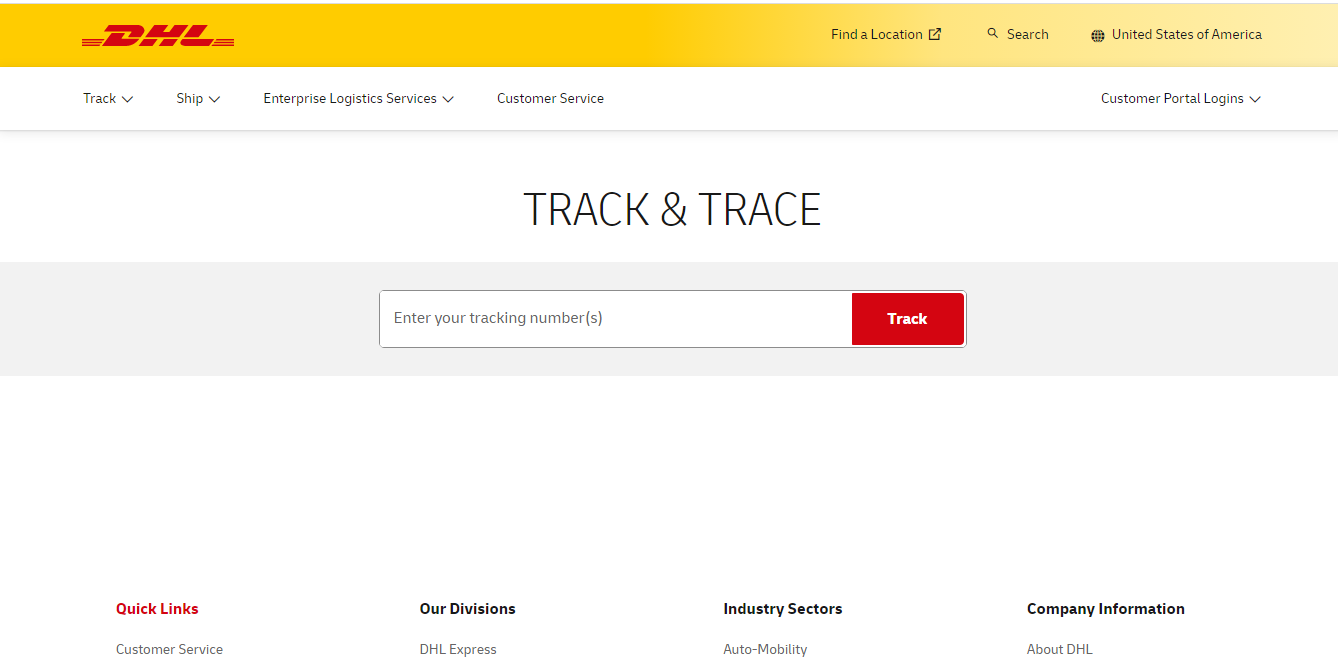The image size is (1338, 660).
Task: Click the chevron arrow next to Ship
Action: (x=214, y=99)
